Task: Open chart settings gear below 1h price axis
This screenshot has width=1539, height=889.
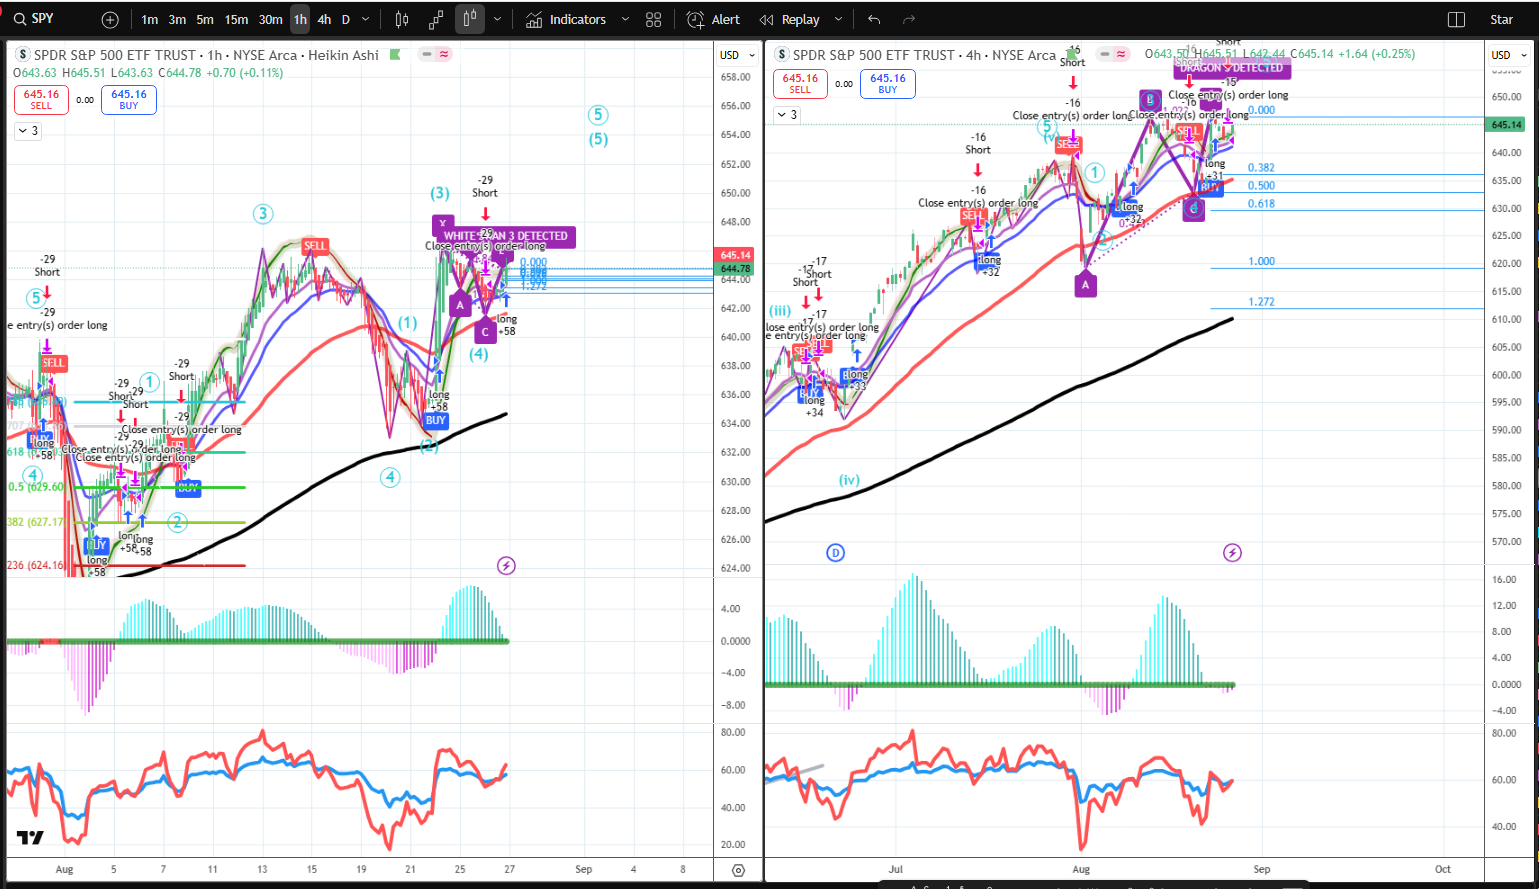Action: (x=738, y=870)
